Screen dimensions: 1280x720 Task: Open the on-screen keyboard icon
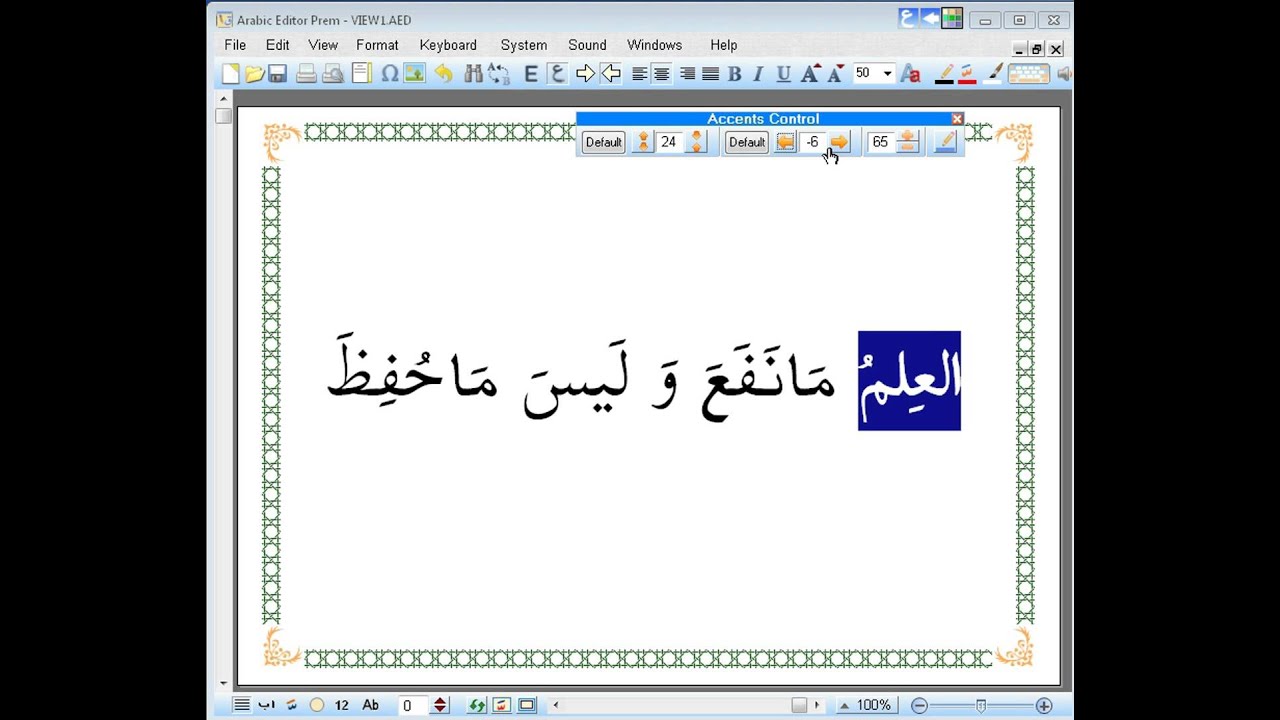[1028, 73]
